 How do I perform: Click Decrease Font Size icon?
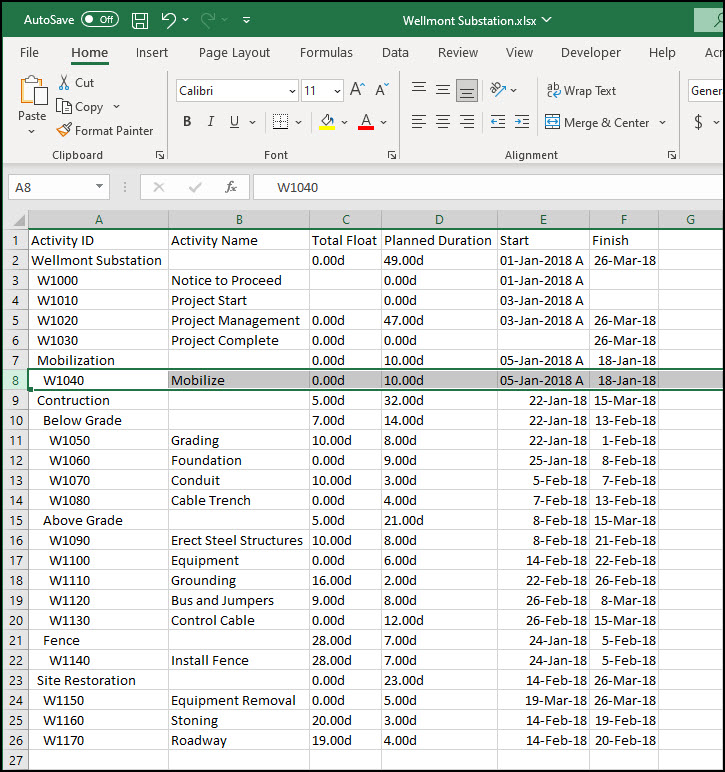coord(381,90)
